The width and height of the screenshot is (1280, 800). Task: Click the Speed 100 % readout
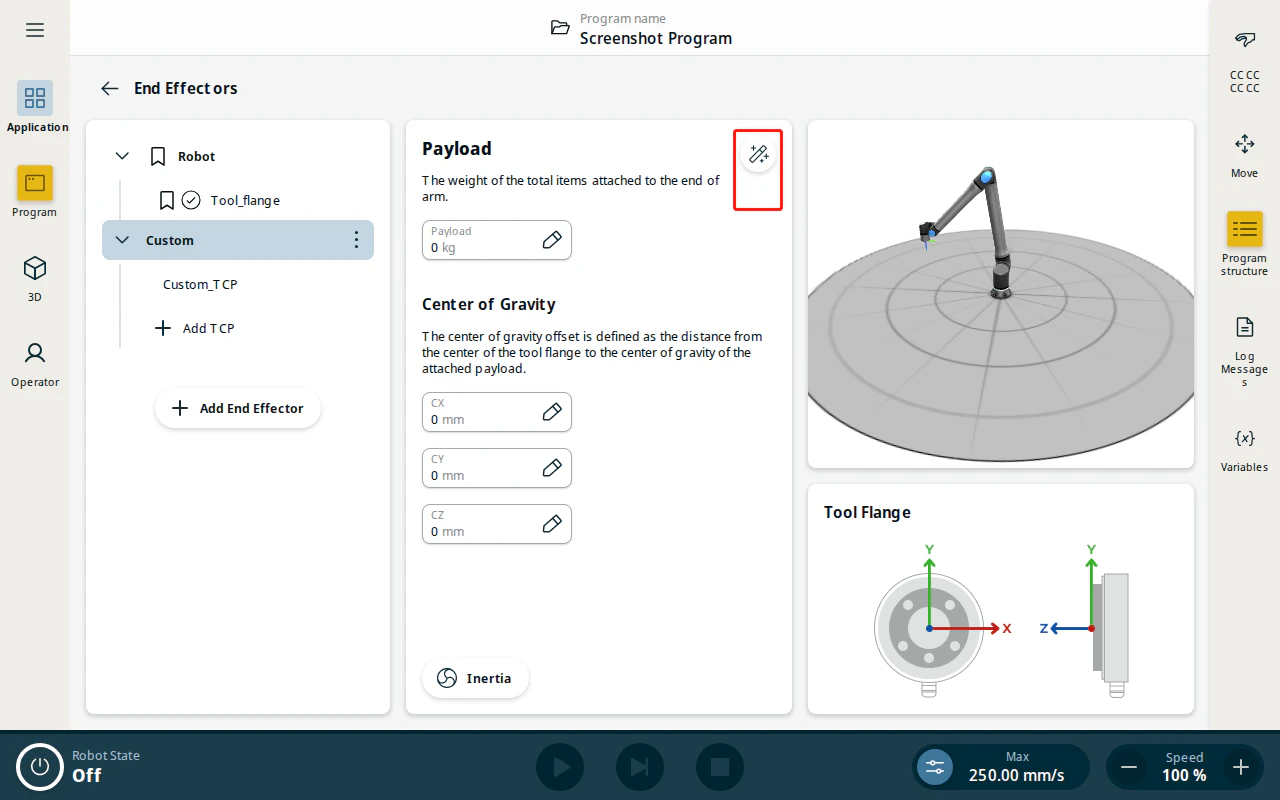click(x=1185, y=767)
